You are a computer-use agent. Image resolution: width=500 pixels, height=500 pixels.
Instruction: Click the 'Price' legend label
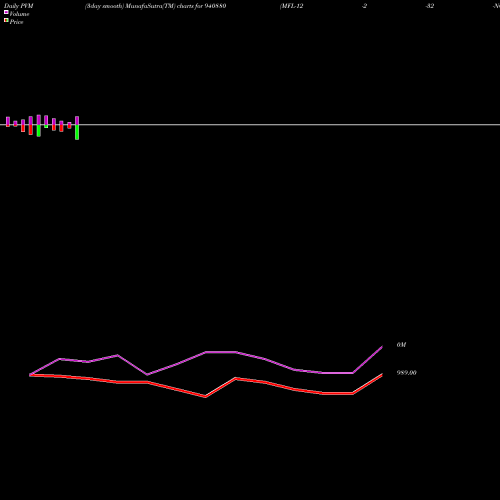click(x=16, y=22)
